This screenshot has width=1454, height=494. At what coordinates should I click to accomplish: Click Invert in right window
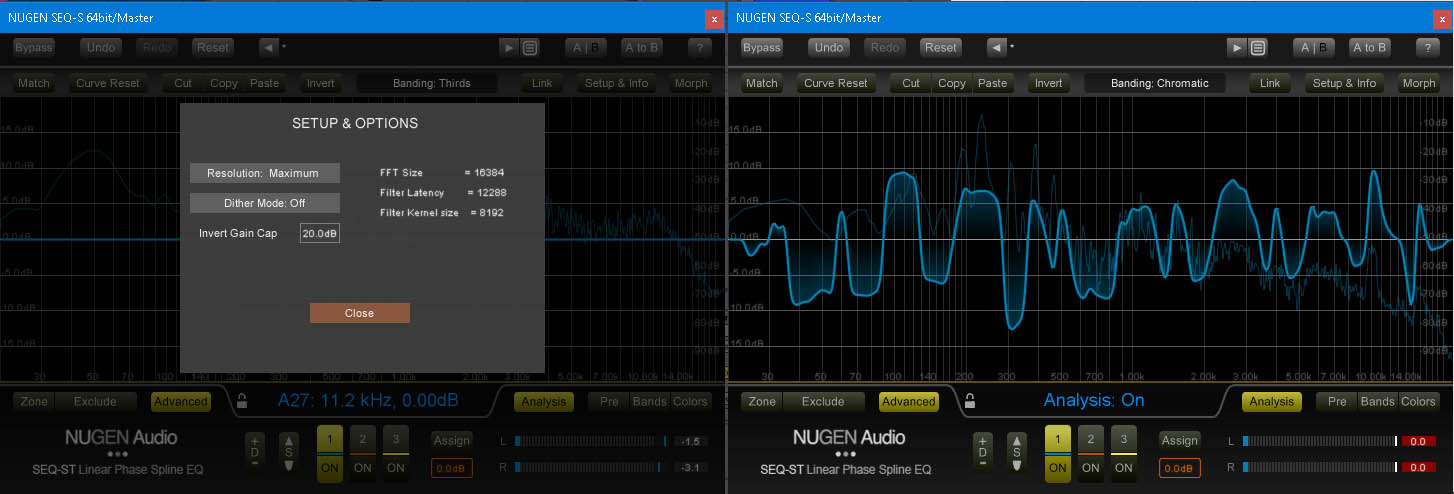click(x=1048, y=83)
